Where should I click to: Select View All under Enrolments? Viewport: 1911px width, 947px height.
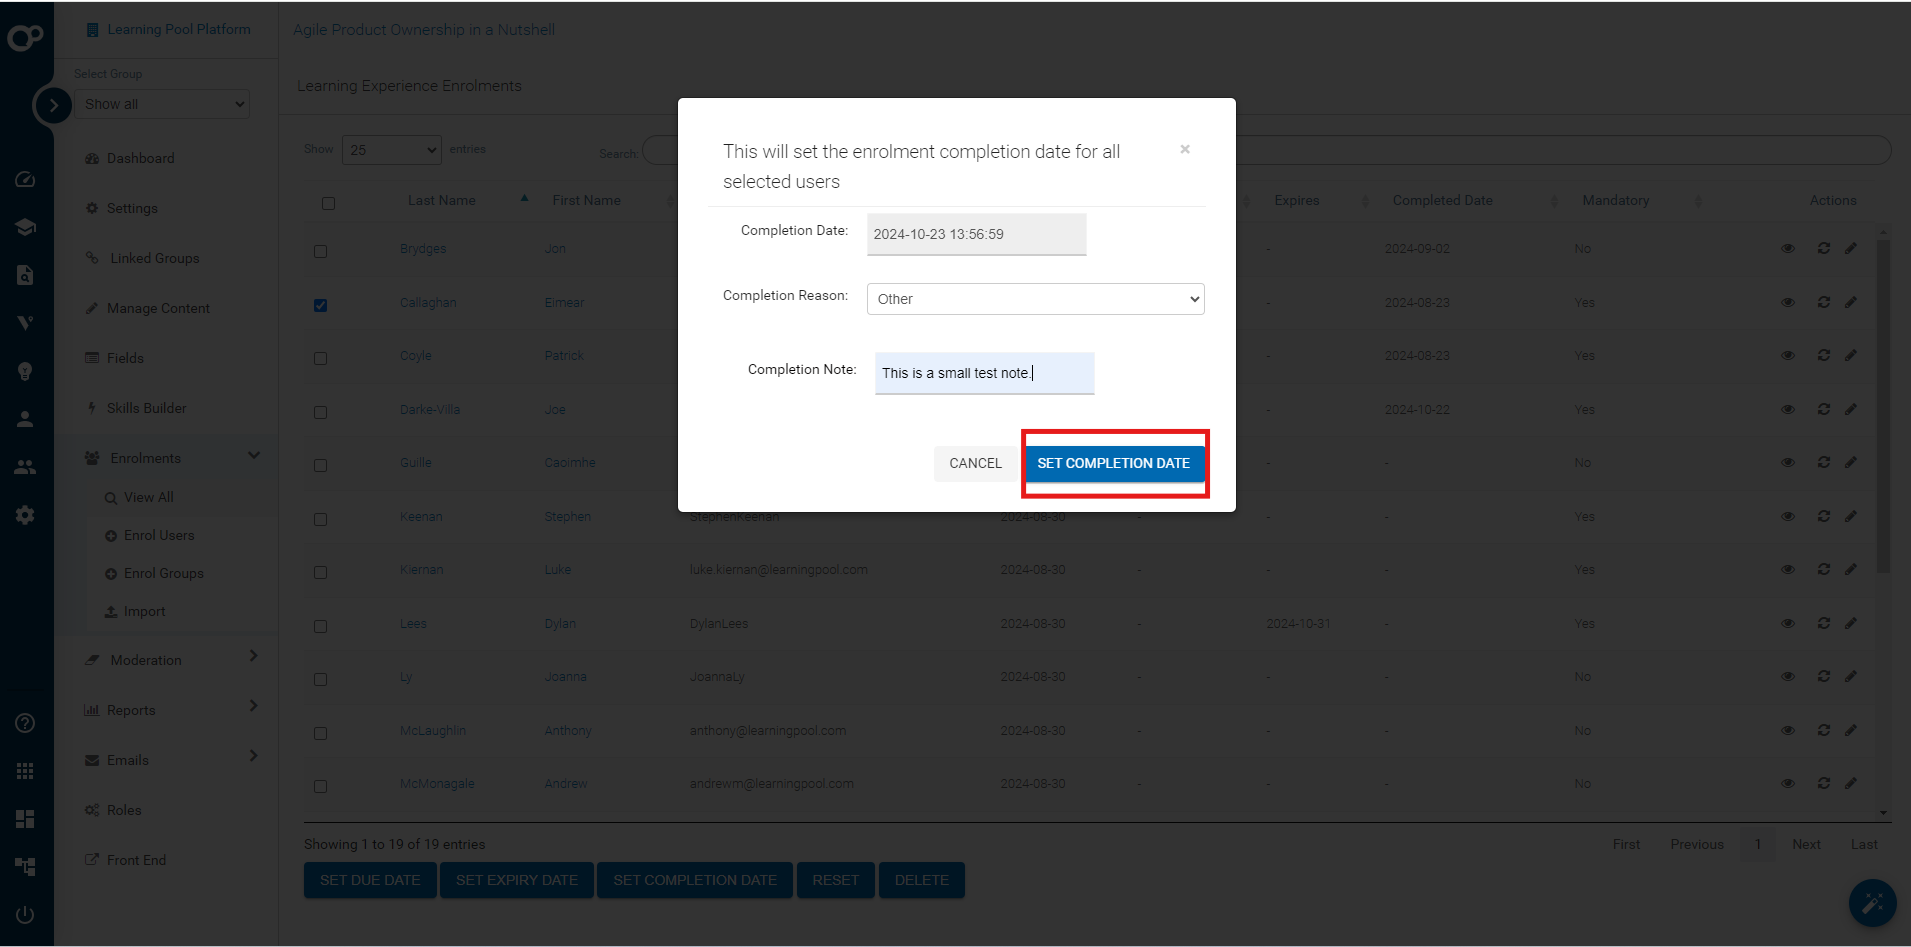pyautogui.click(x=149, y=497)
